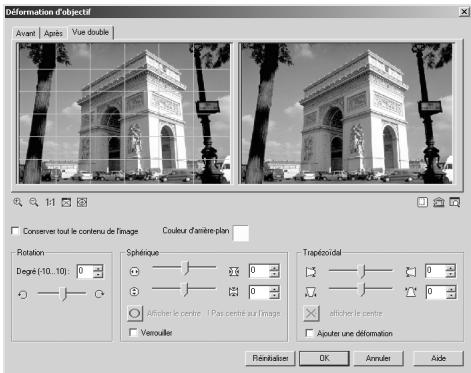Image resolution: width=471 pixels, height=373 pixels.
Task: Click the blank page icon below preview
Action: (422, 202)
